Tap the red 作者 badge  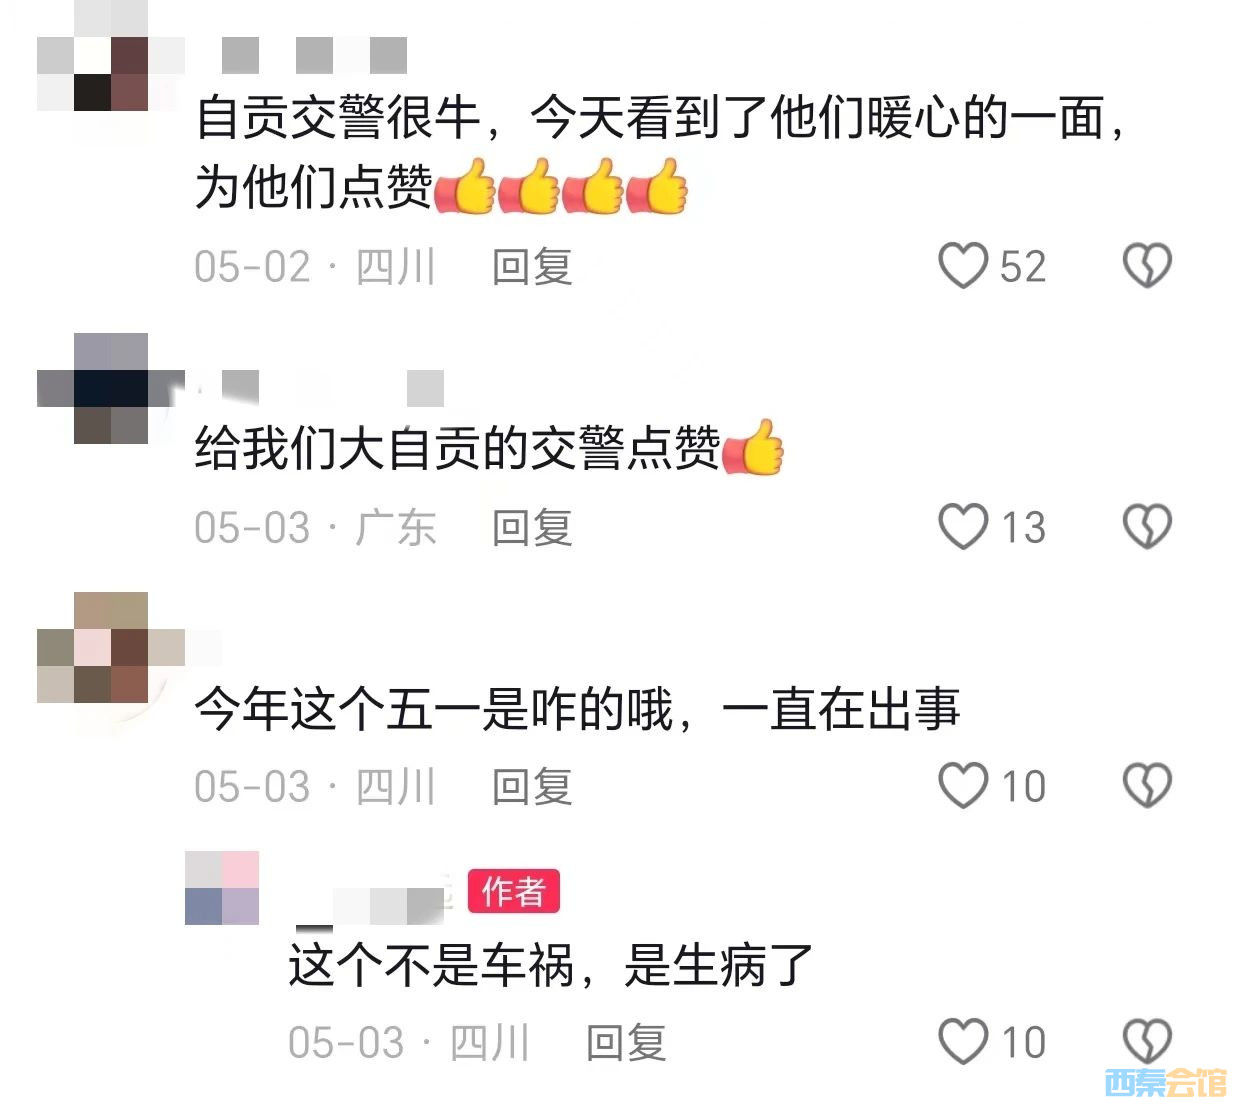(x=514, y=891)
